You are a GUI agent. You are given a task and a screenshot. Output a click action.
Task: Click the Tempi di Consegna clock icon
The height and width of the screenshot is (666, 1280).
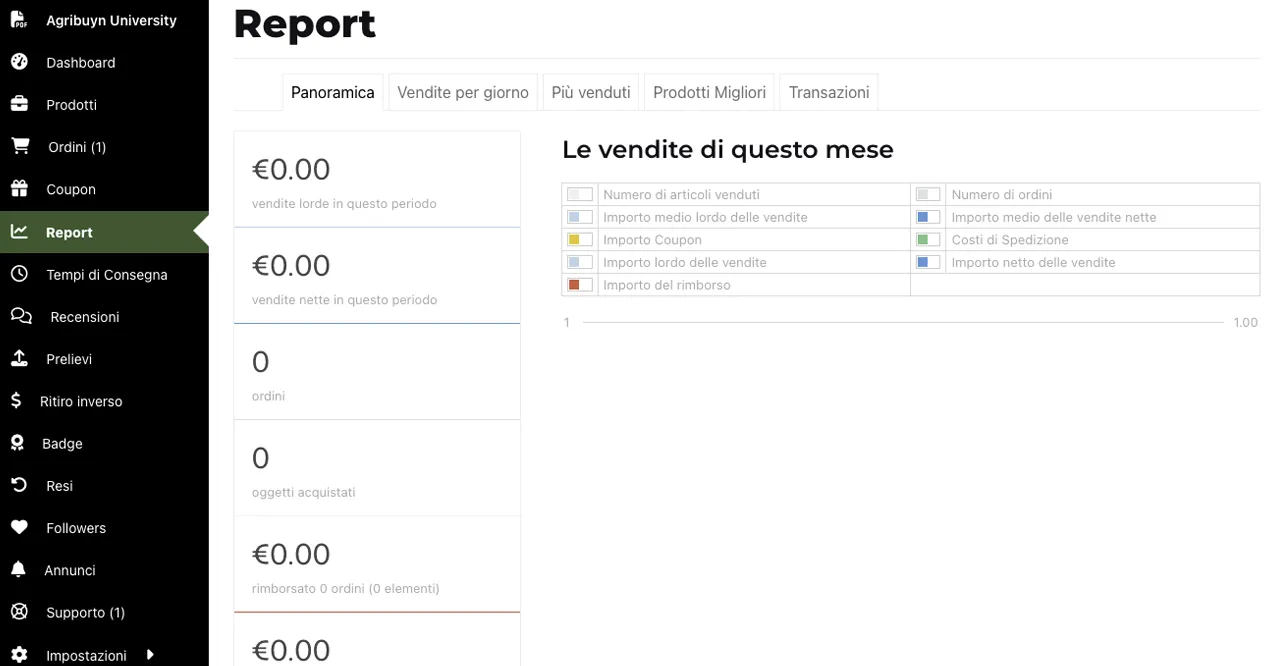pos(19,273)
